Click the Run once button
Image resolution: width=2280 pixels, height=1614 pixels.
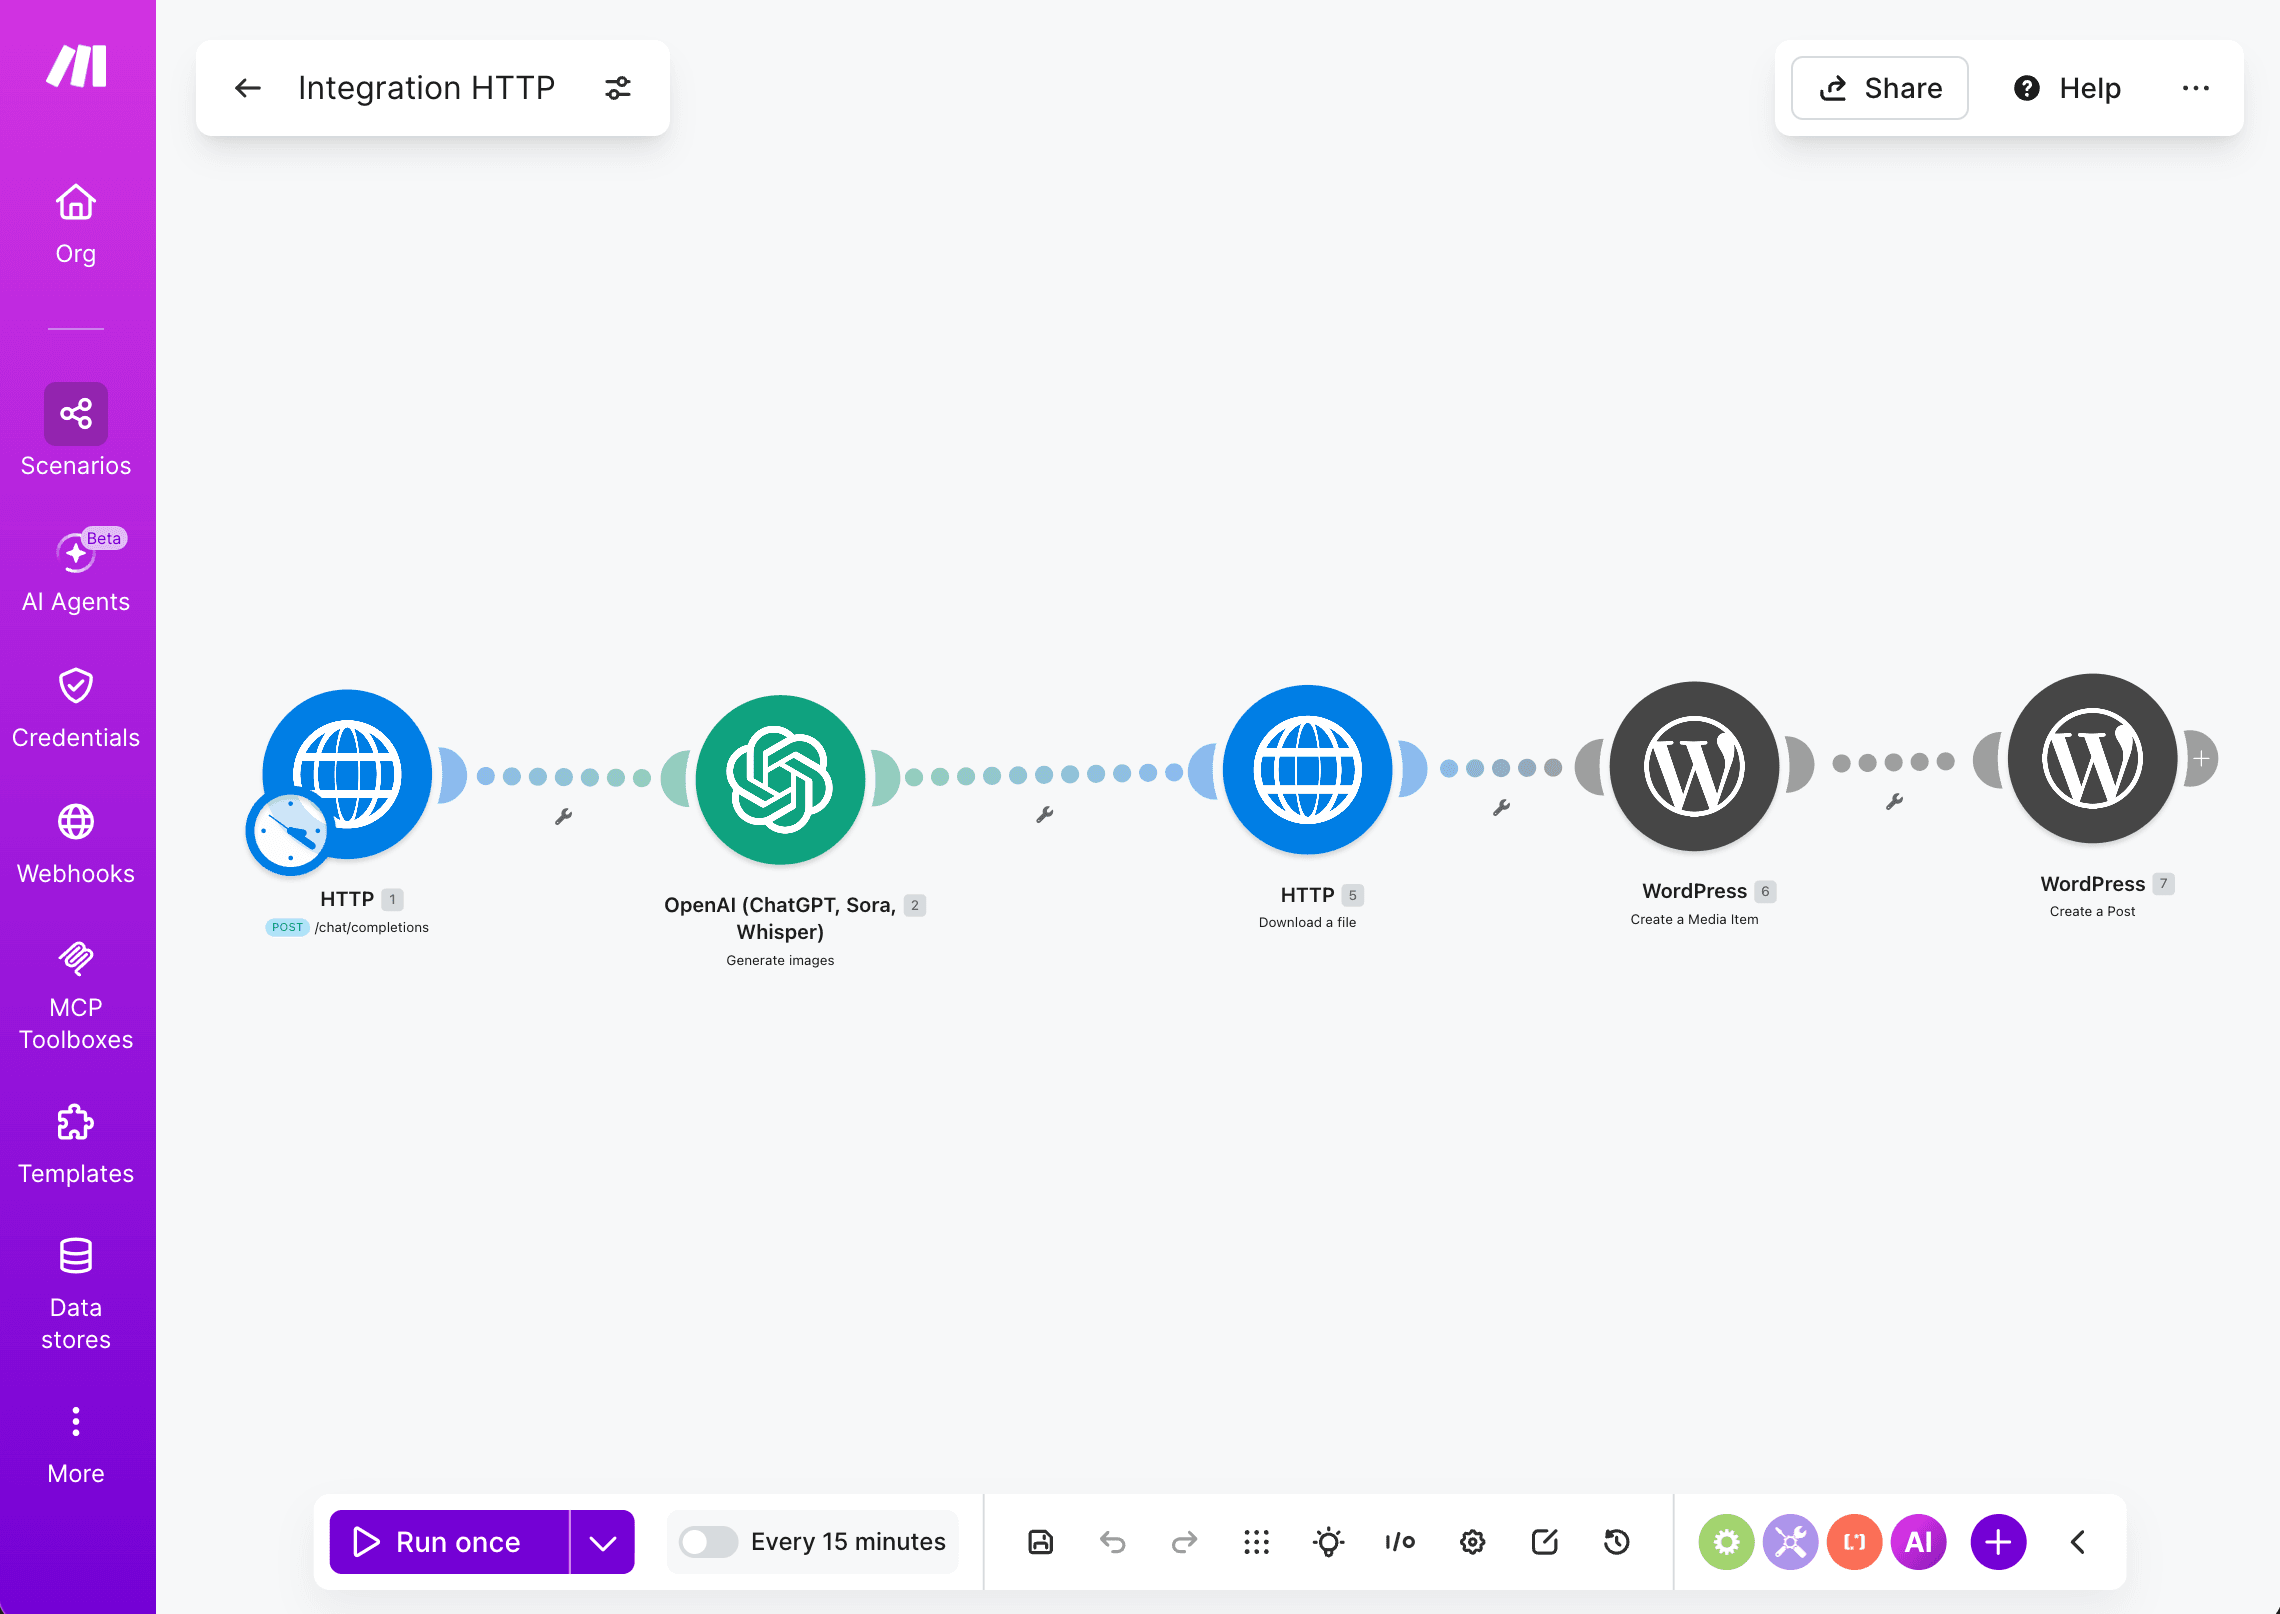pyautogui.click(x=449, y=1542)
